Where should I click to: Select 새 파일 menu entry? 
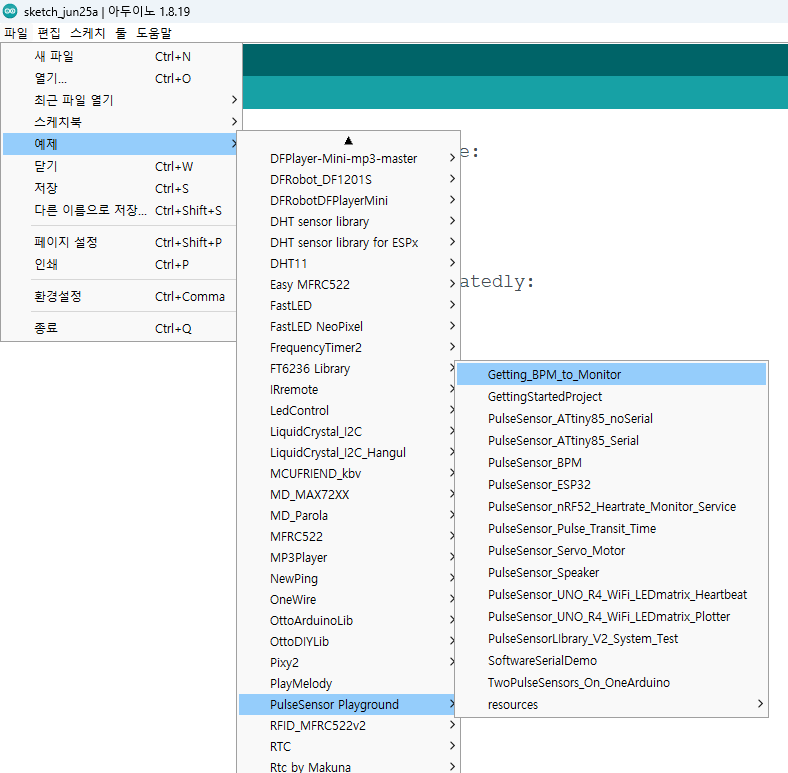click(x=120, y=56)
